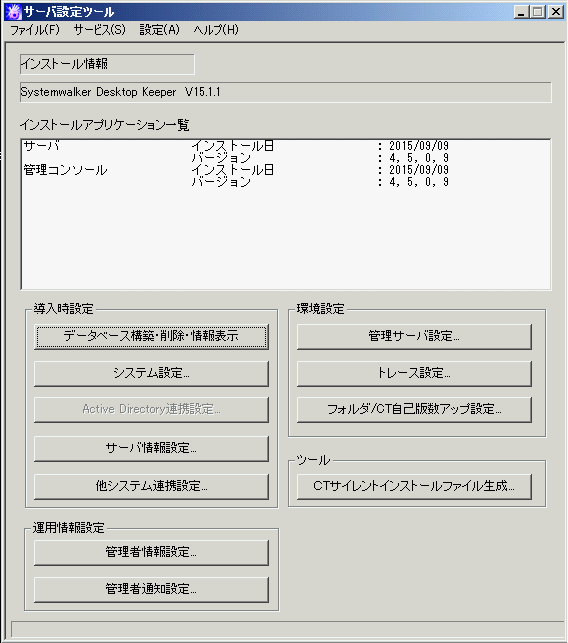Open システム設定... dialog
568x643 pixels.
151,374
